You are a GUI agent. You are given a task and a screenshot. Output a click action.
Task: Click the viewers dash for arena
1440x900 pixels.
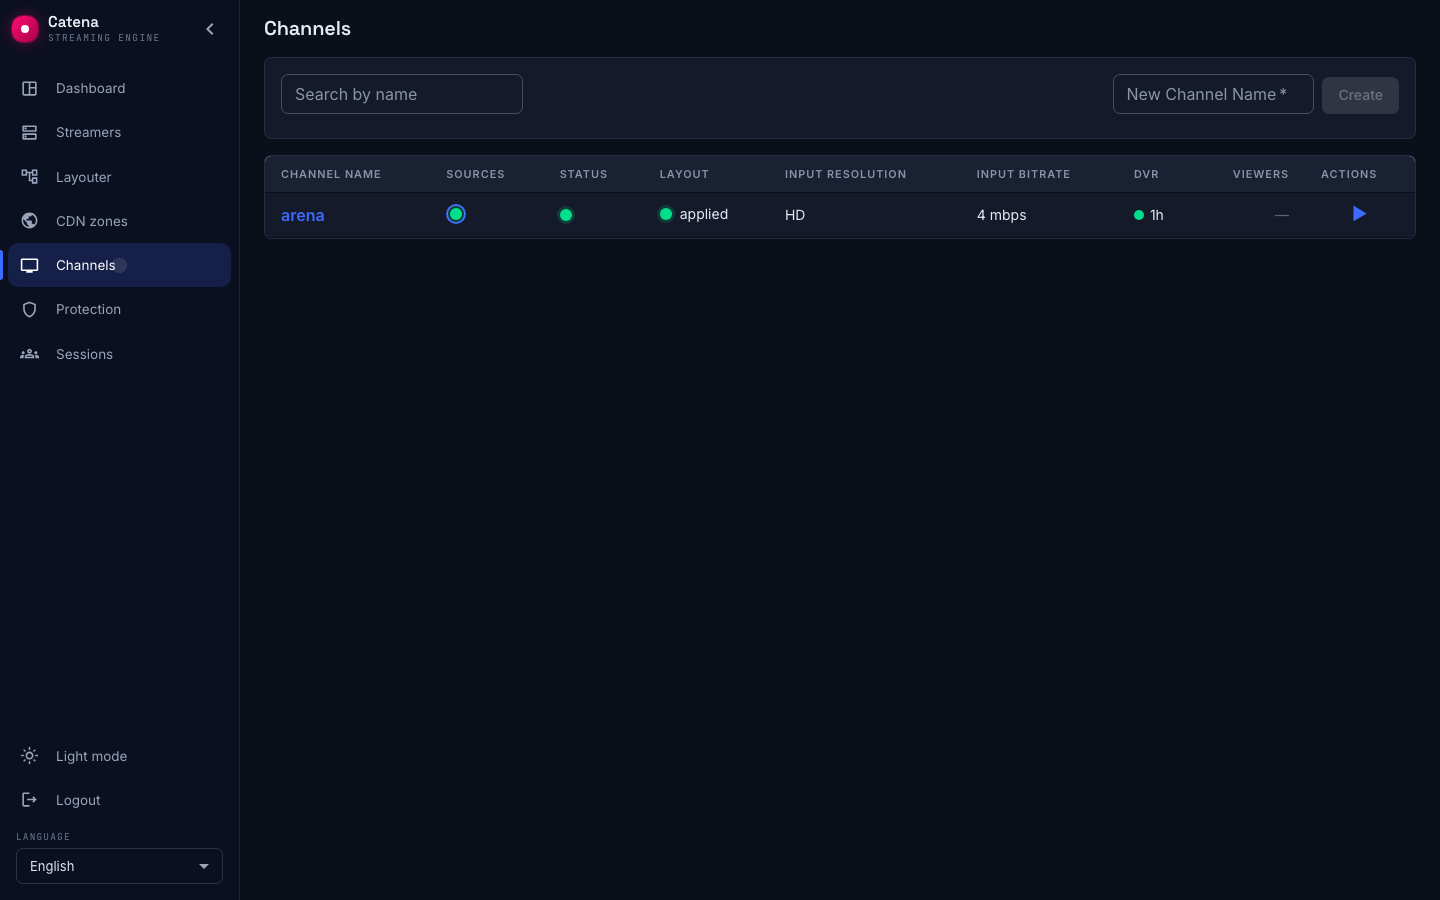point(1282,215)
